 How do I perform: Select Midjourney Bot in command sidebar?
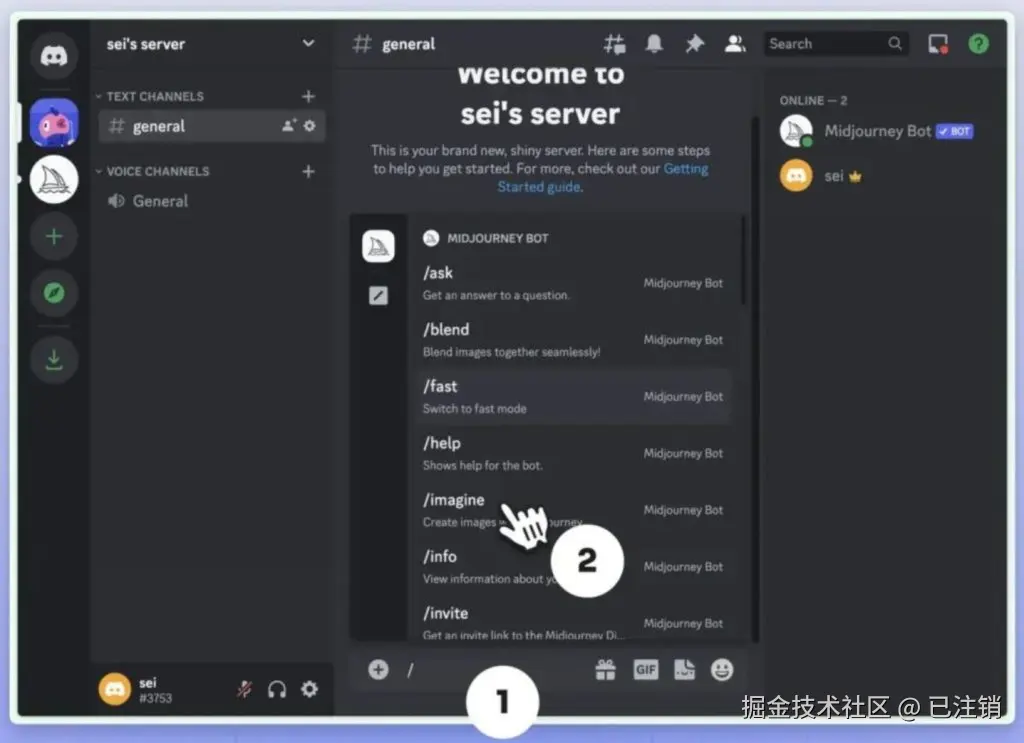click(x=378, y=246)
